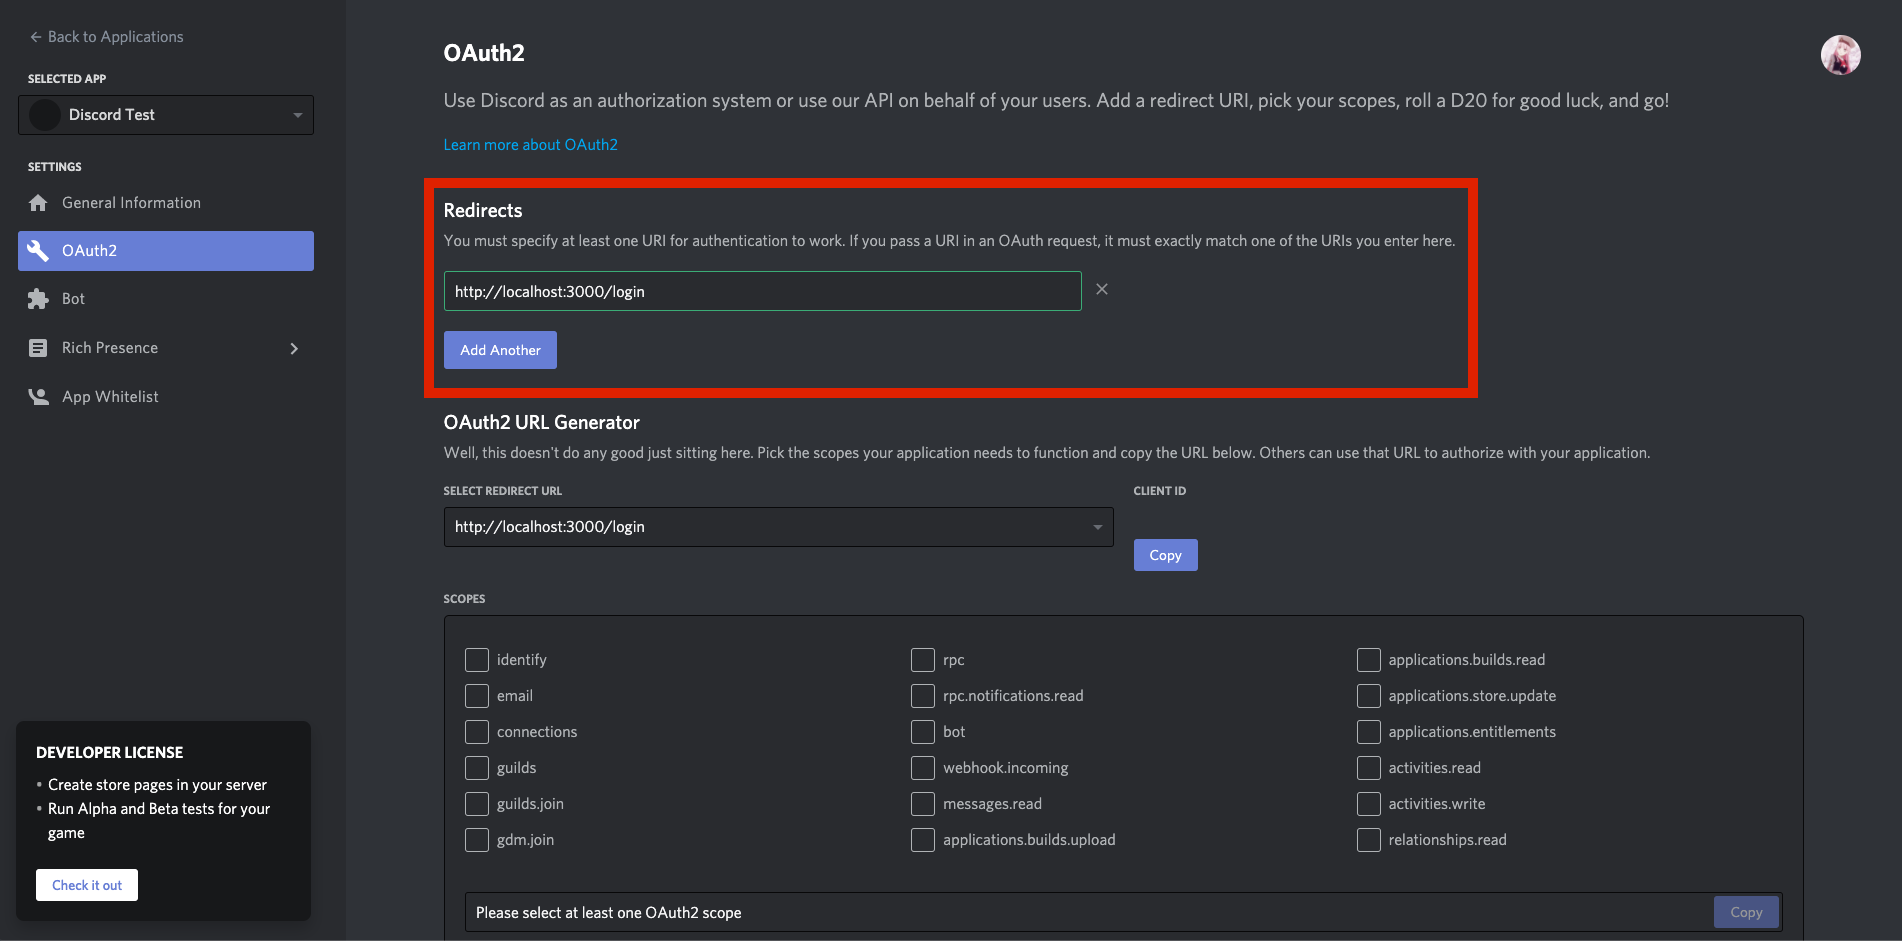The height and width of the screenshot is (941, 1902).
Task: Enable the email scope checkbox
Action: (x=477, y=696)
